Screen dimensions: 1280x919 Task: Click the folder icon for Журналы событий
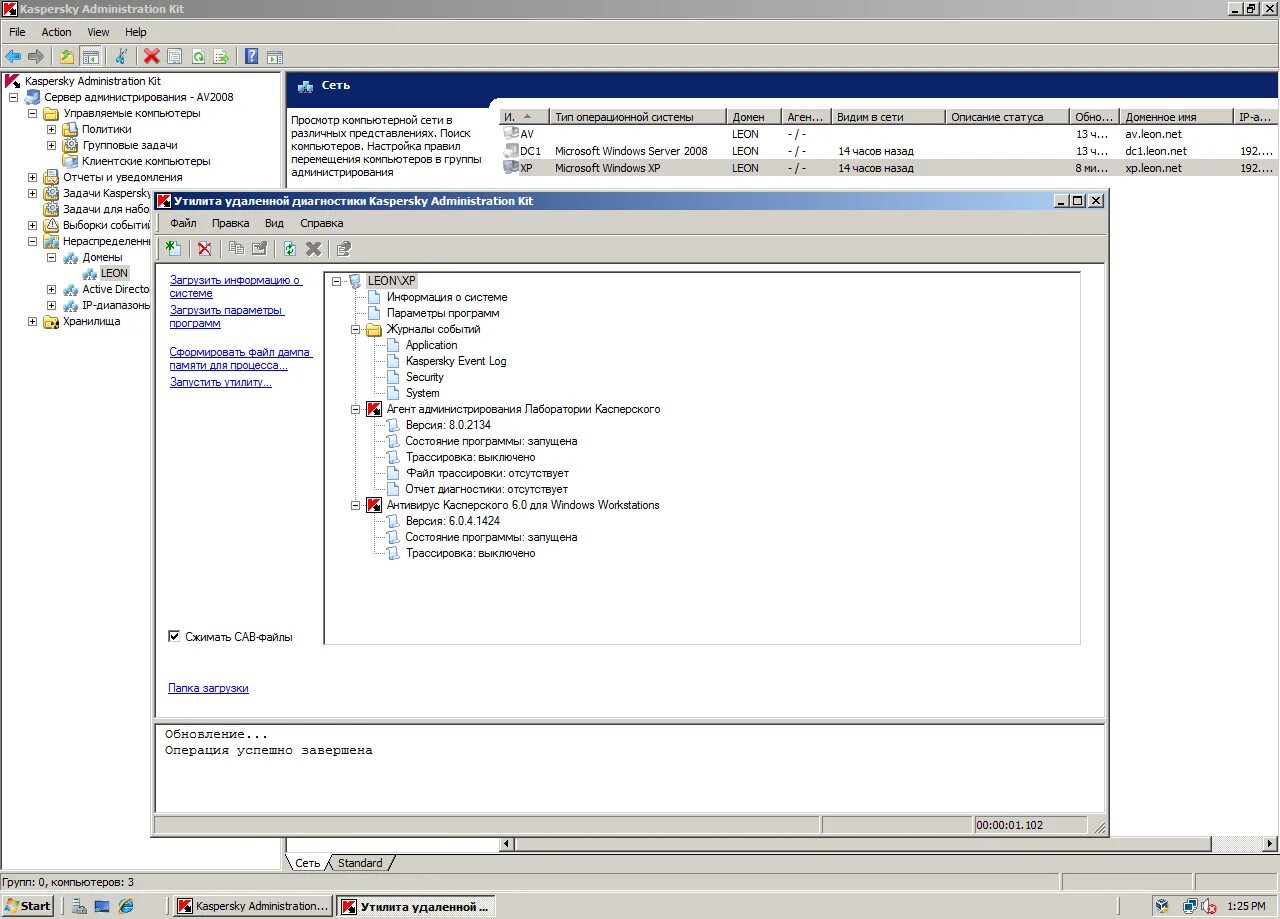pyautogui.click(x=374, y=329)
